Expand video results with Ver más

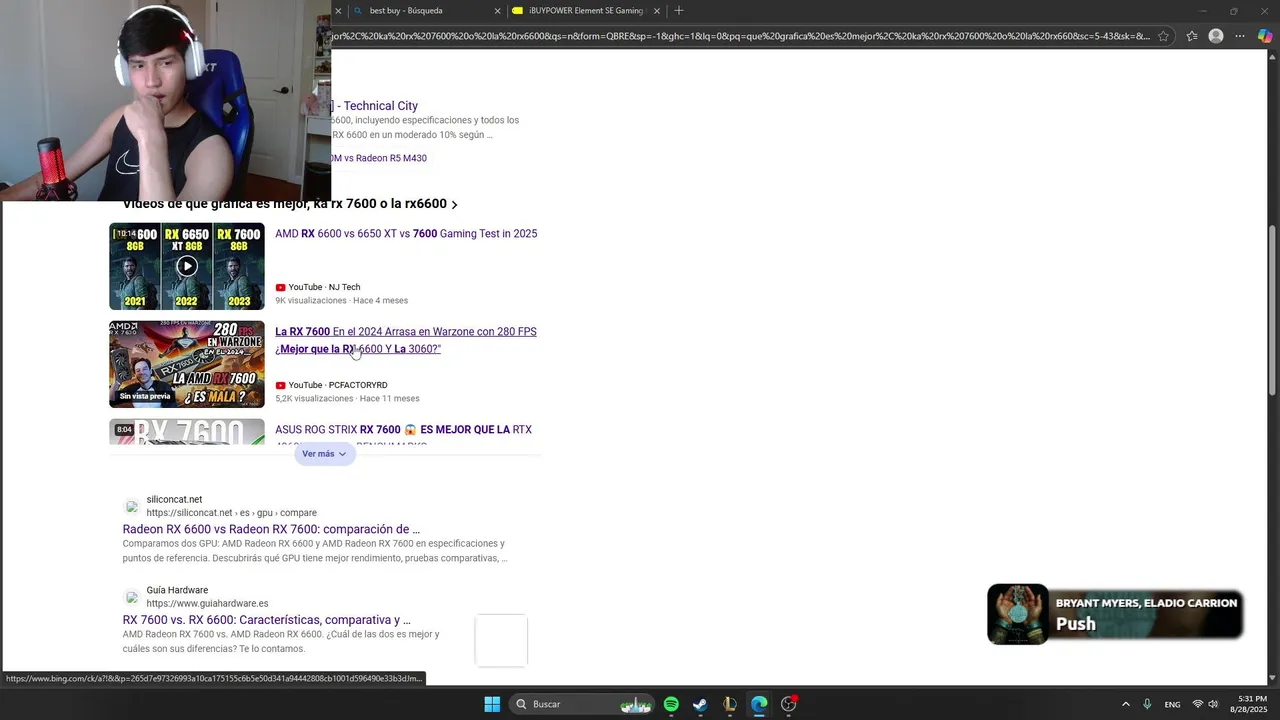click(x=325, y=454)
